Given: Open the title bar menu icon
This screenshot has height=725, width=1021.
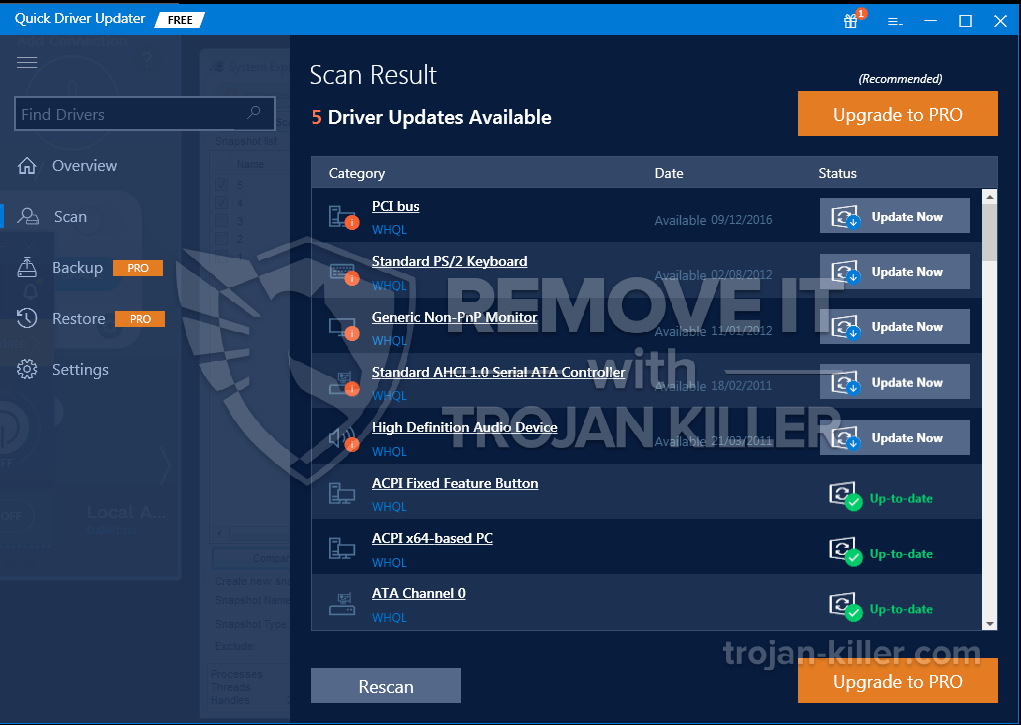Looking at the screenshot, I should point(895,21).
